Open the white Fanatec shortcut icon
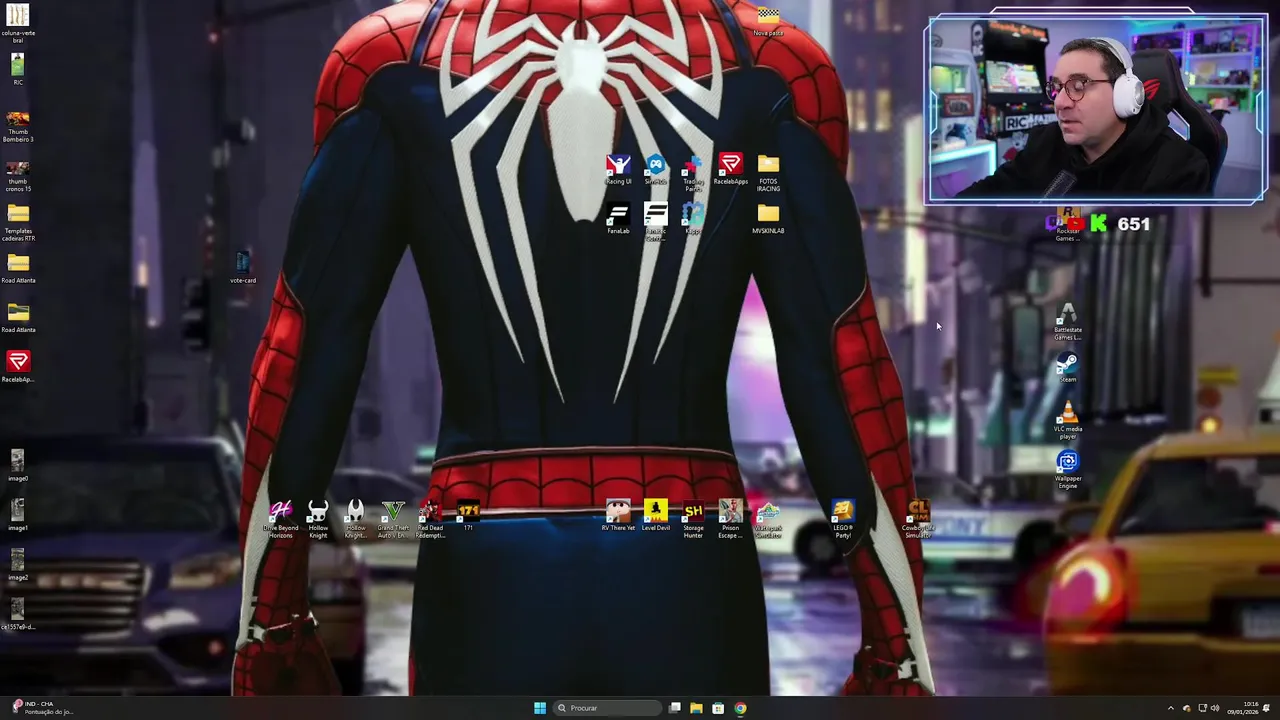 [x=655, y=221]
